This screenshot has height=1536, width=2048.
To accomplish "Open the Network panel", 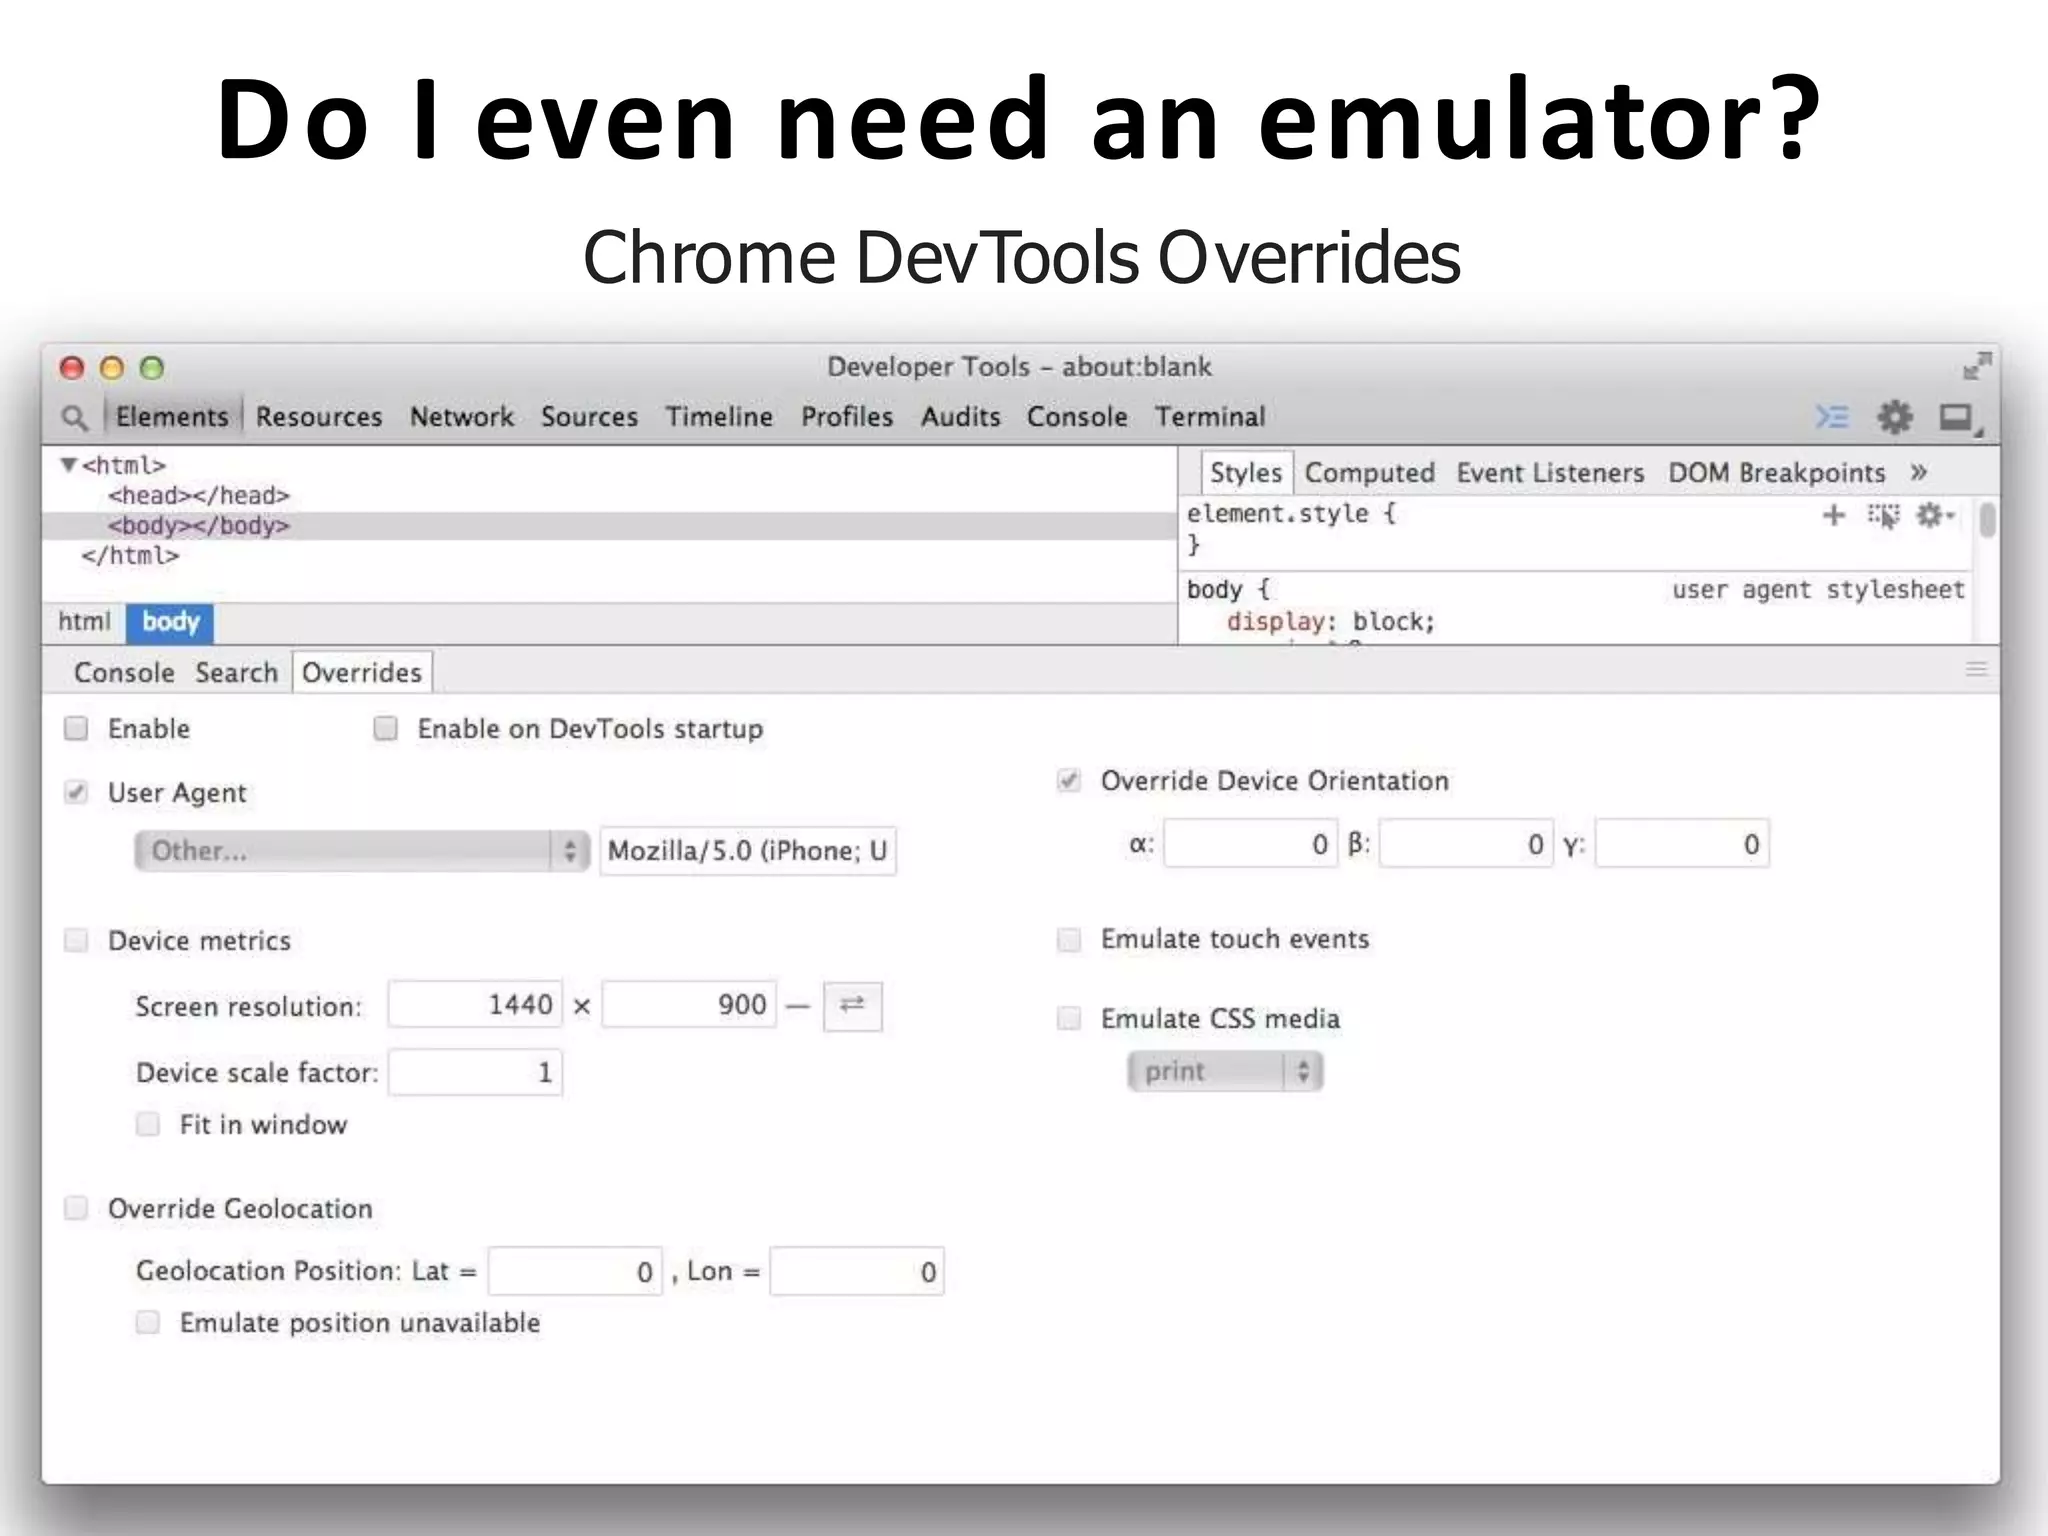I will pos(462,417).
